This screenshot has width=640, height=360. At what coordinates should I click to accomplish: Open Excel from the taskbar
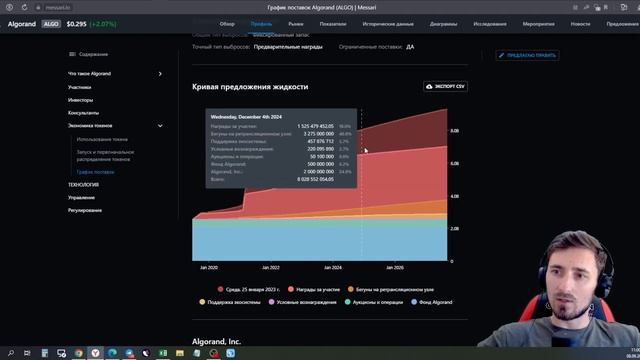163,353
